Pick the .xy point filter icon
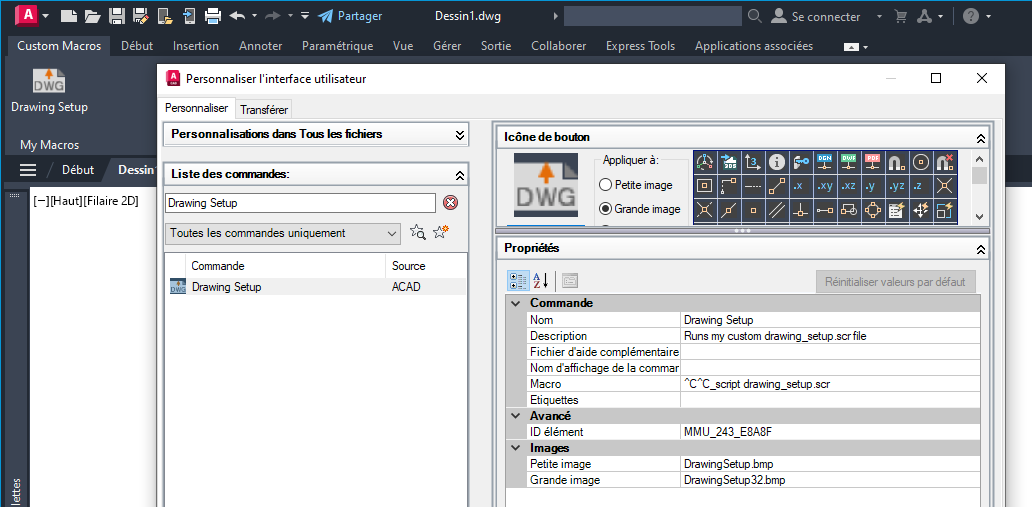This screenshot has width=1032, height=507. (825, 186)
